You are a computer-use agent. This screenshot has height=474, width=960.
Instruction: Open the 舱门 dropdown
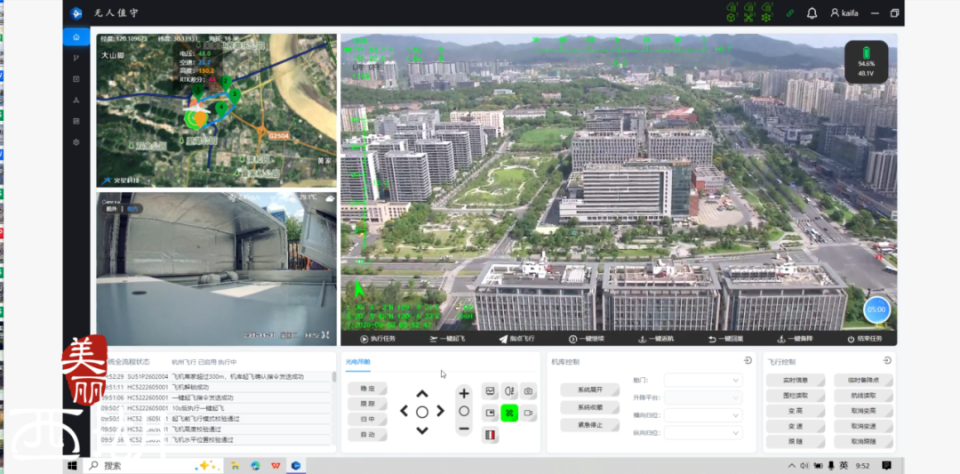click(x=703, y=380)
